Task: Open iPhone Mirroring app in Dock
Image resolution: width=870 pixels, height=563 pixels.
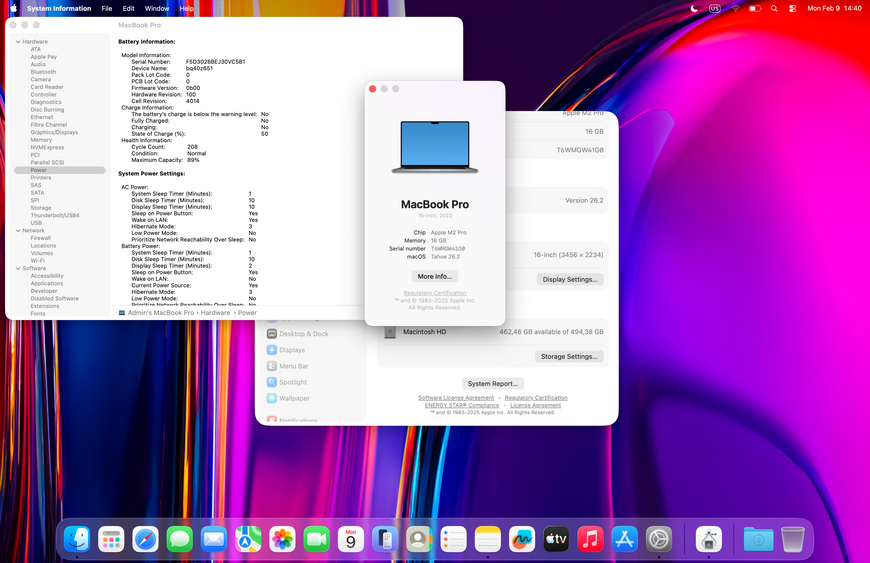Action: coord(385,539)
